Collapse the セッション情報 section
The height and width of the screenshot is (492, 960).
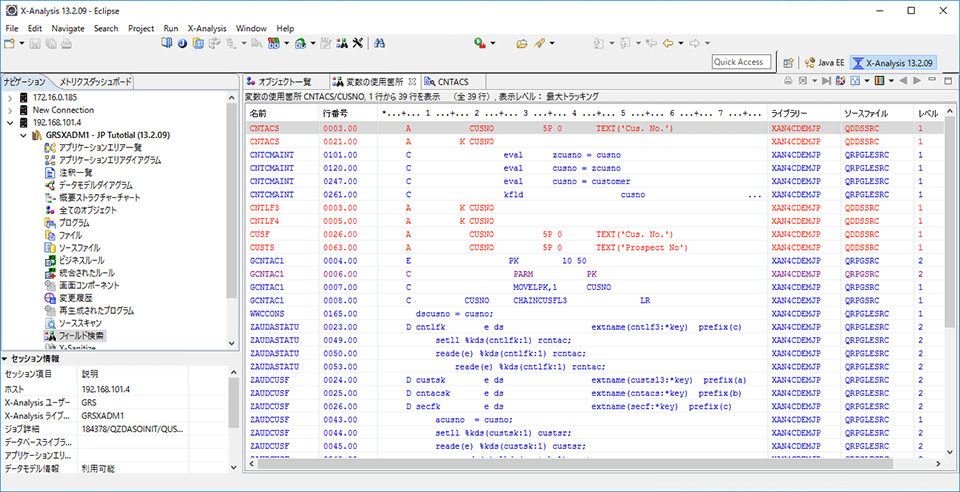[x=5, y=359]
